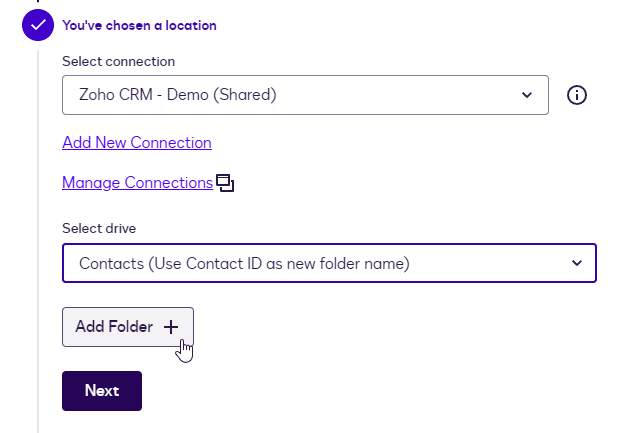The height and width of the screenshot is (433, 623).
Task: Click the purple checkmark step icon
Action: tap(38, 25)
